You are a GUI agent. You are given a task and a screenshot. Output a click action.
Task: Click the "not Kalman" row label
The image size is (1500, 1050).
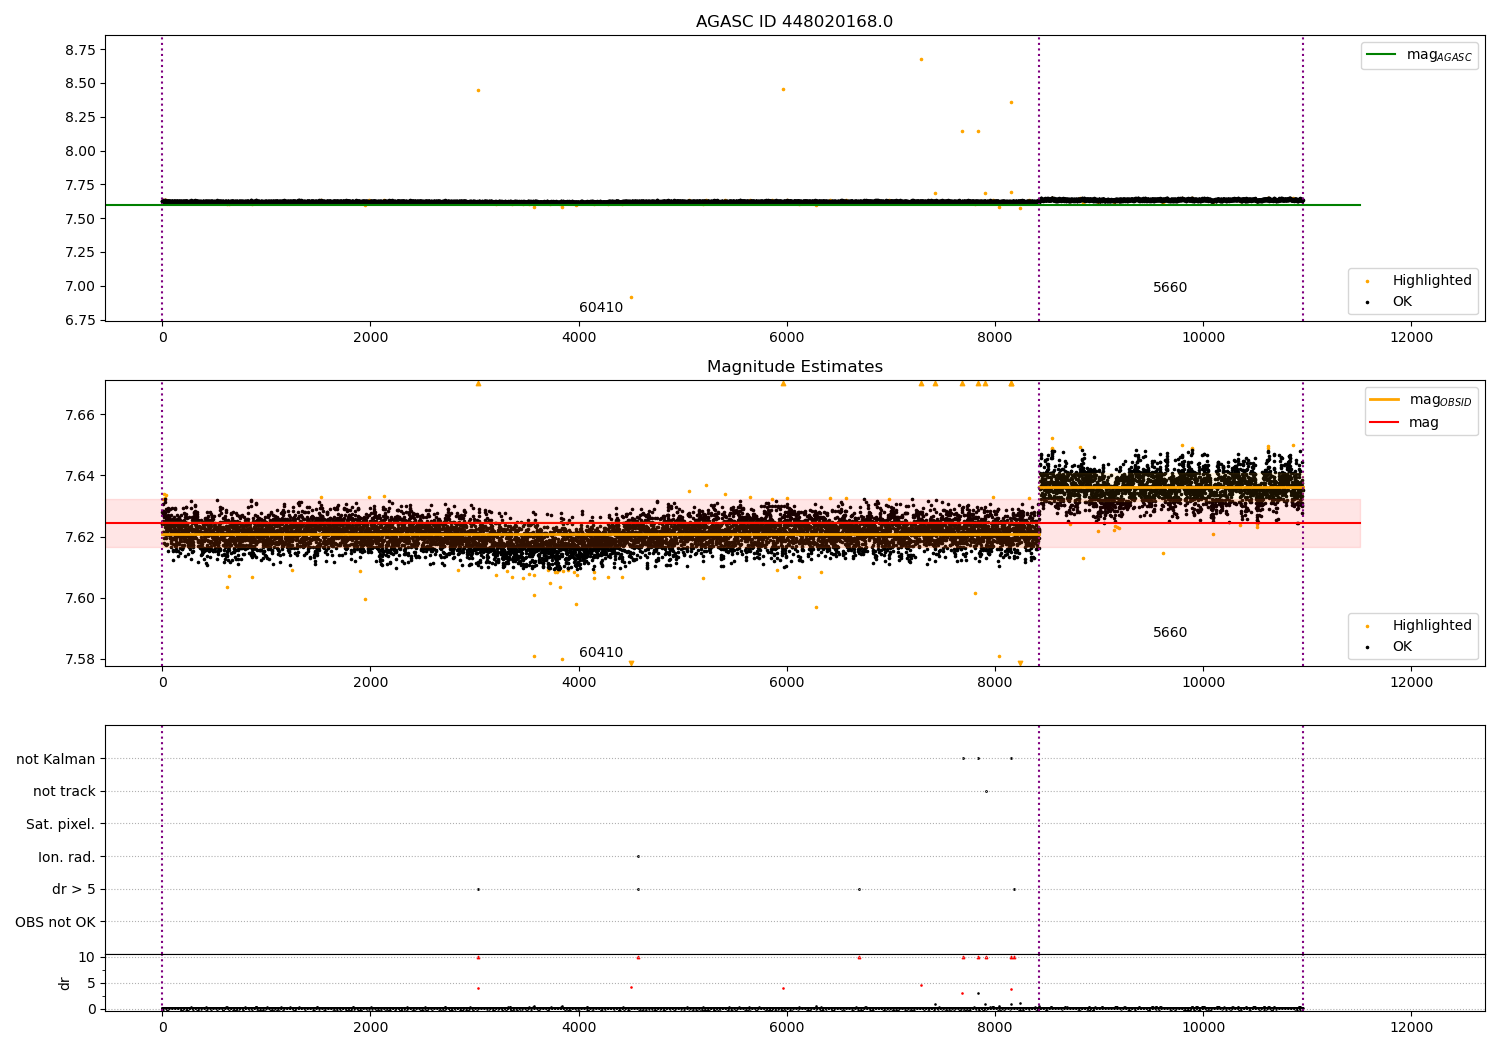coord(56,759)
